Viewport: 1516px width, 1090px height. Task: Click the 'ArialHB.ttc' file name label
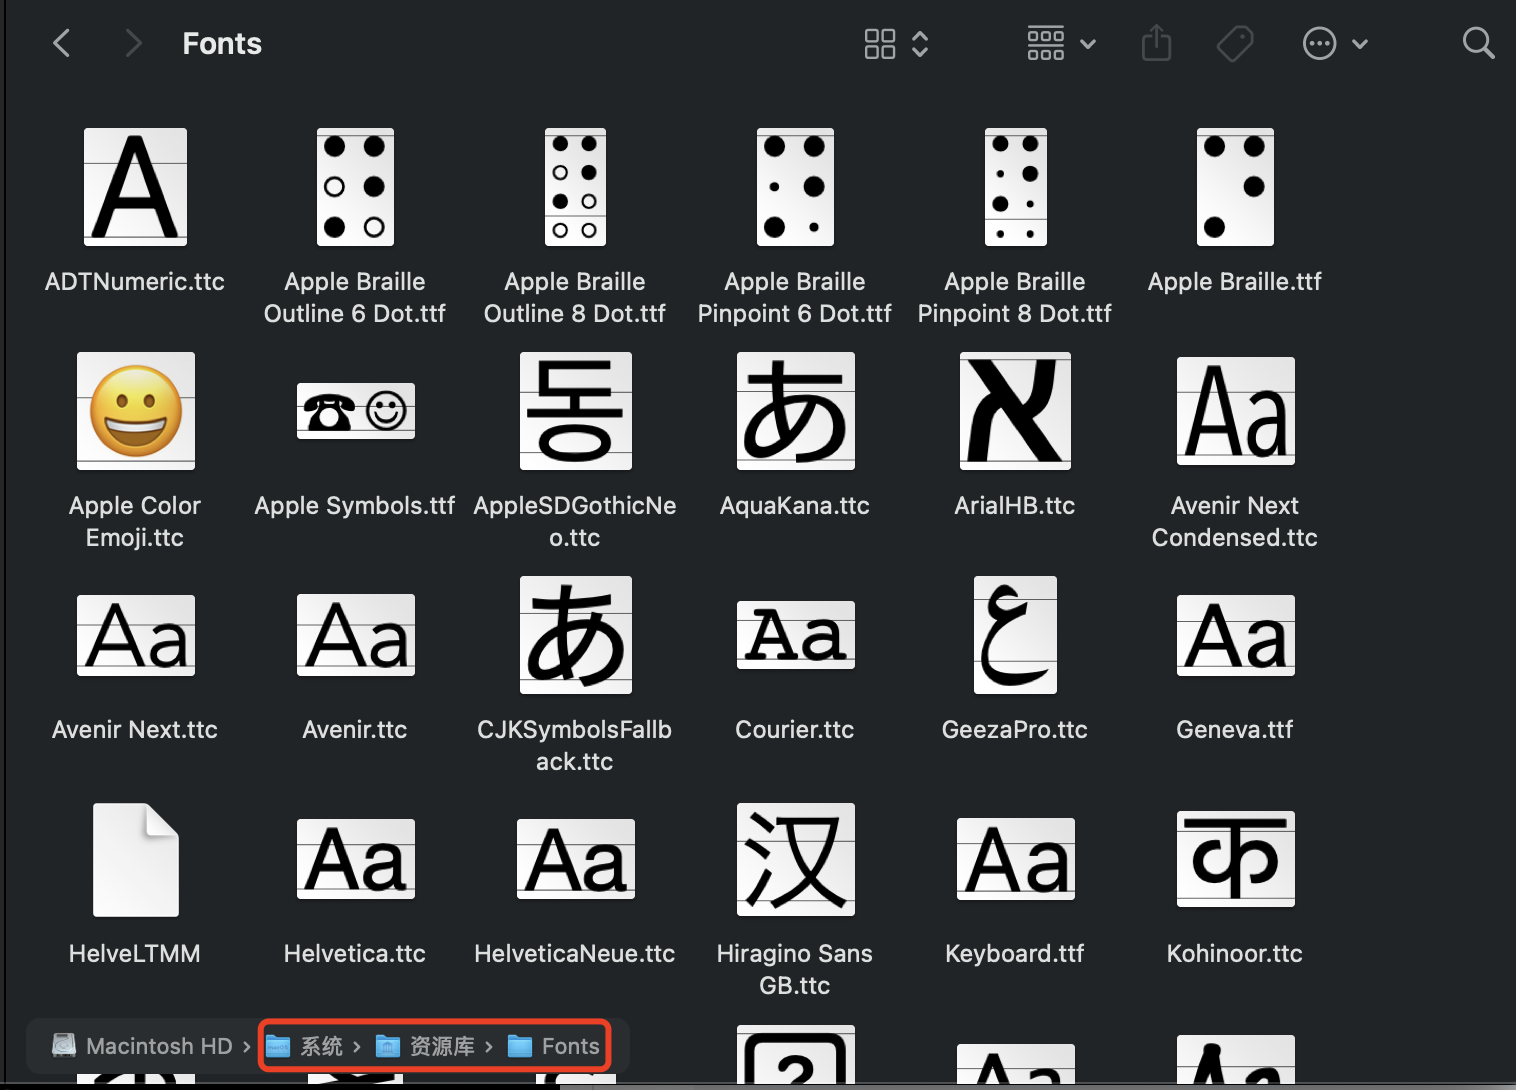(1015, 506)
